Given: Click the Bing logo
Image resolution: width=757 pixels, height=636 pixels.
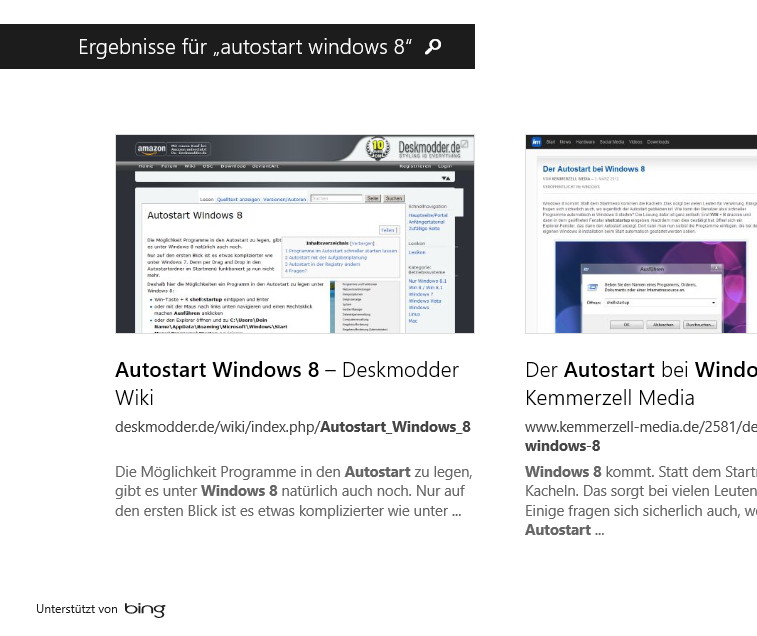Looking at the screenshot, I should (x=145, y=609).
